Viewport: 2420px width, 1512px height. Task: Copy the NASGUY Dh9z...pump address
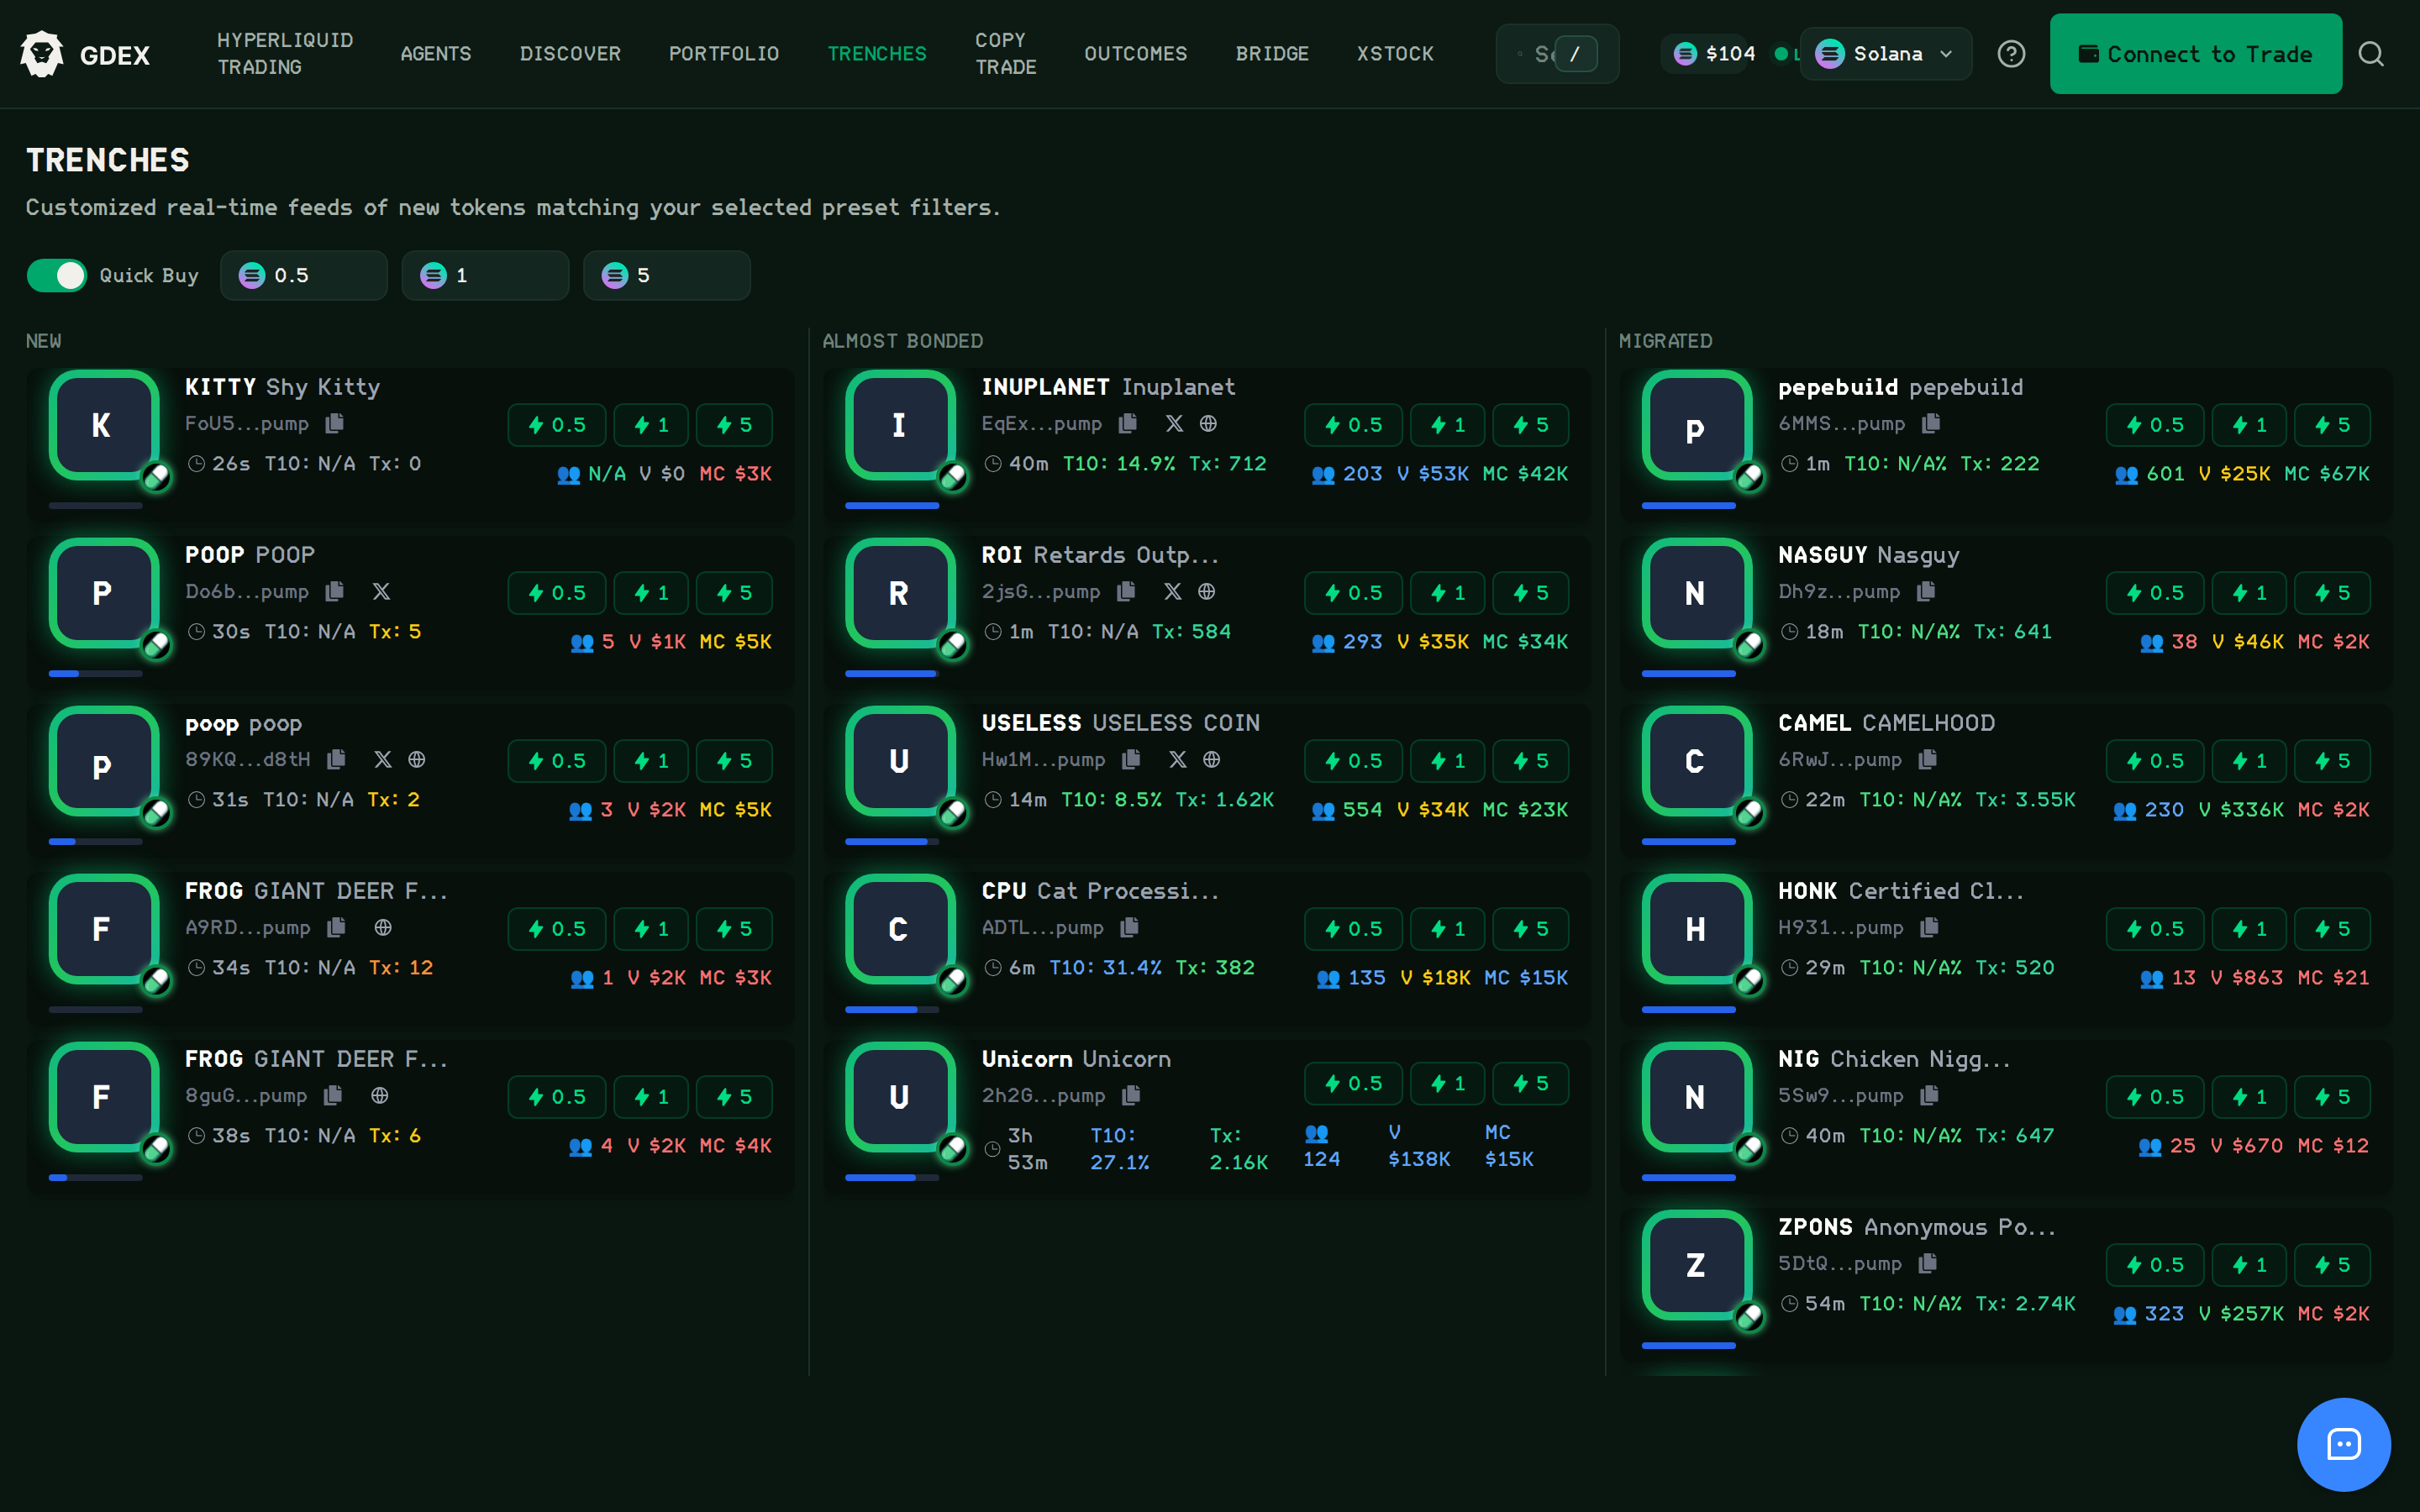1926,592
